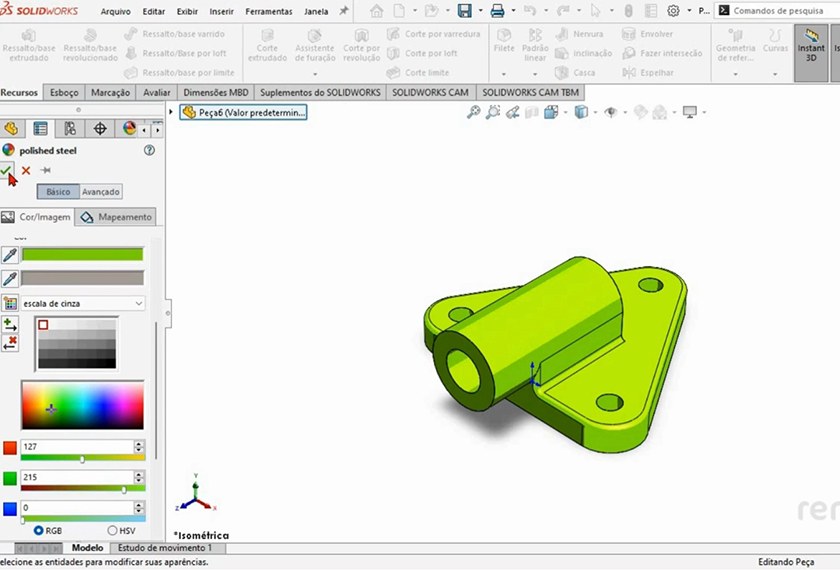Open the escala de cinza swatch dropdown
Screen dimensions: 840x570
(x=138, y=303)
